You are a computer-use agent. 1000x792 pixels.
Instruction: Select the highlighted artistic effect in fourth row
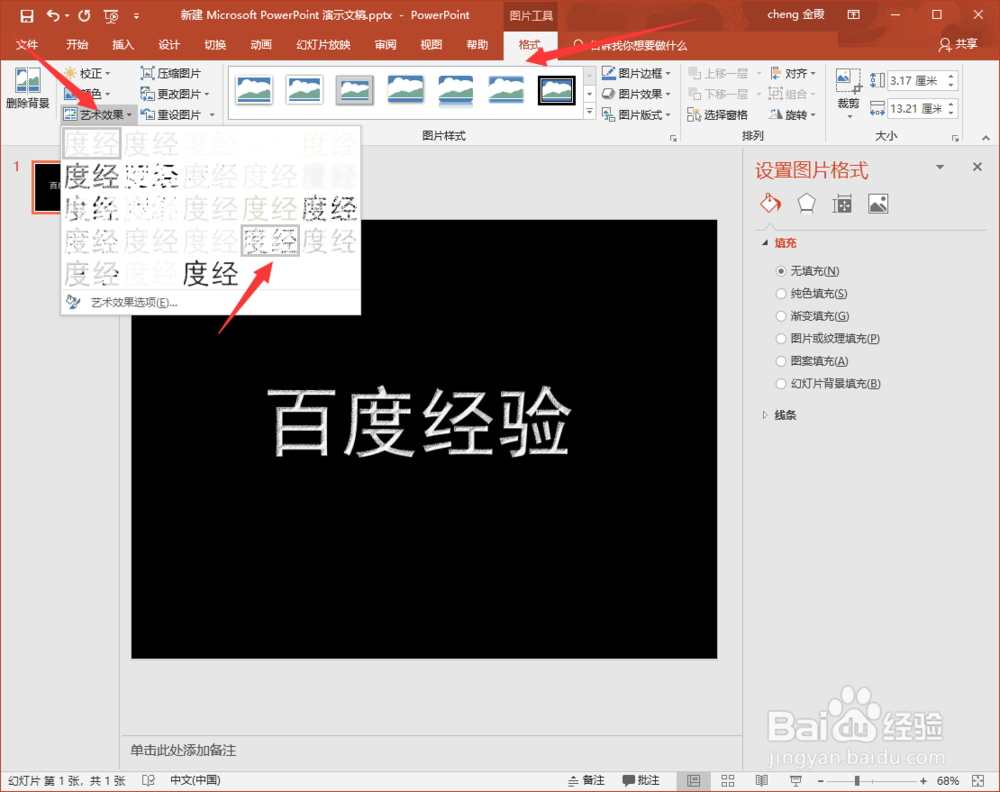(x=270, y=241)
